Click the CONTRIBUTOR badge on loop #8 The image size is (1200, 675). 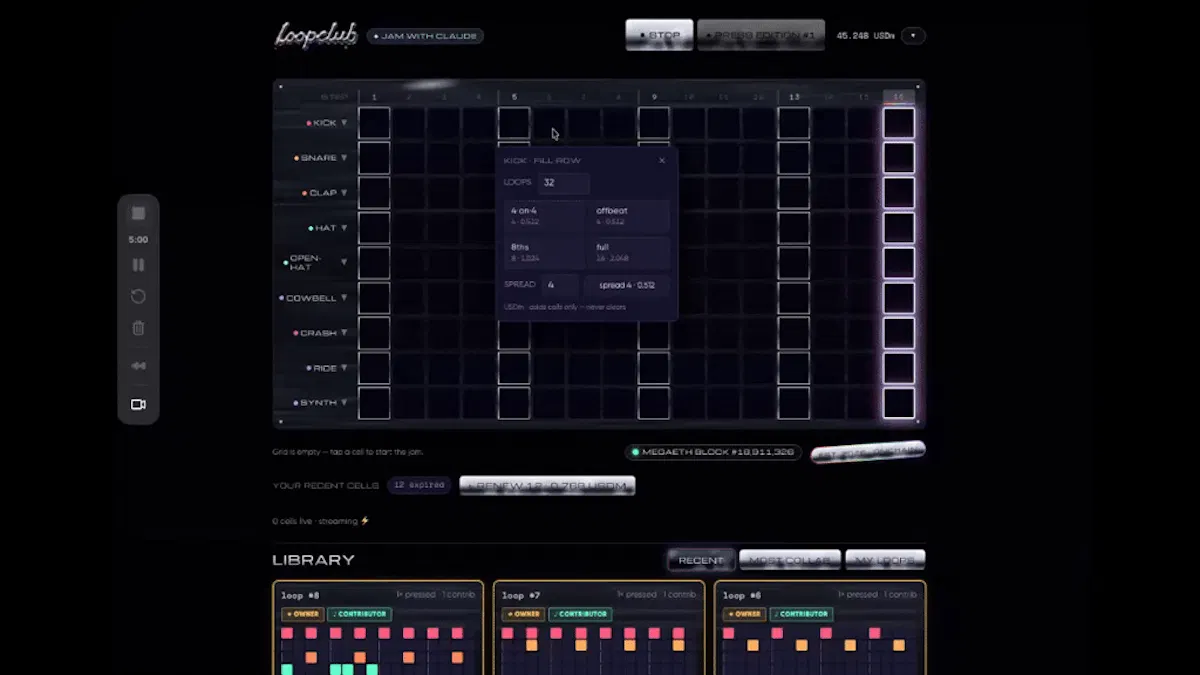tap(359, 614)
